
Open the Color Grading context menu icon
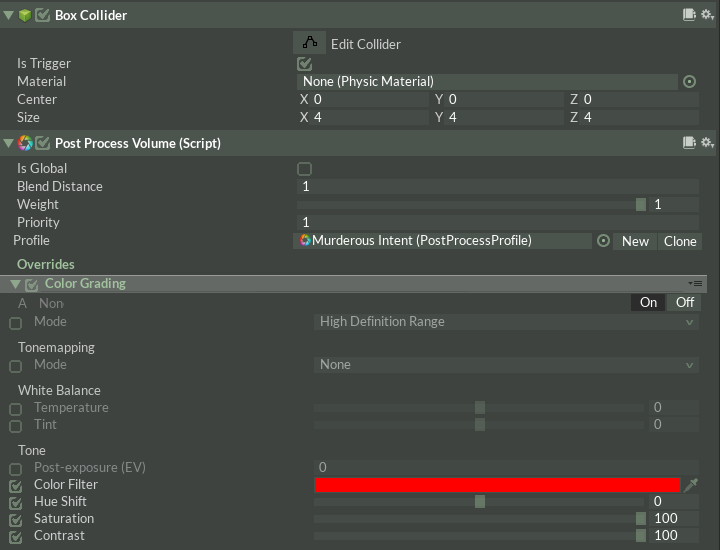tap(695, 284)
